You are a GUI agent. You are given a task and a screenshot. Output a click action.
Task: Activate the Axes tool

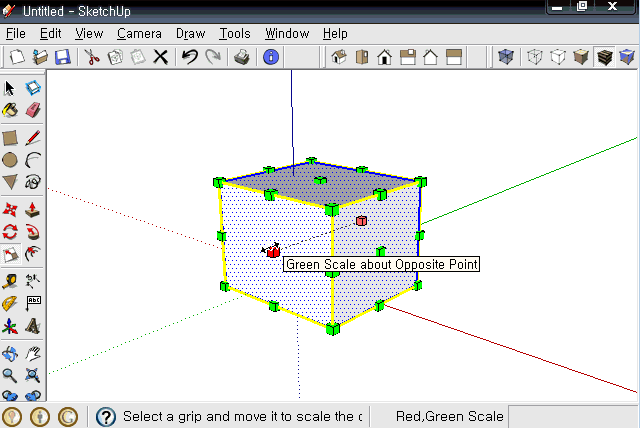[x=10, y=326]
